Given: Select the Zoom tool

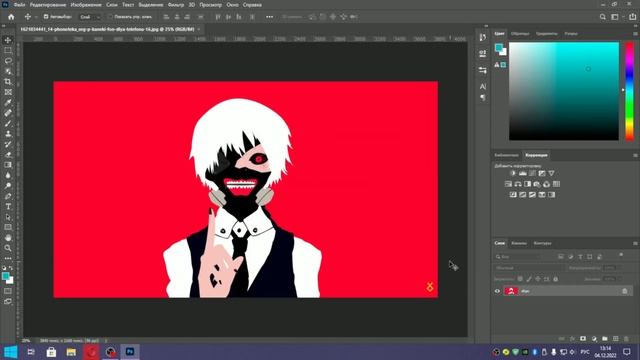Looking at the screenshot, I should (x=8, y=248).
